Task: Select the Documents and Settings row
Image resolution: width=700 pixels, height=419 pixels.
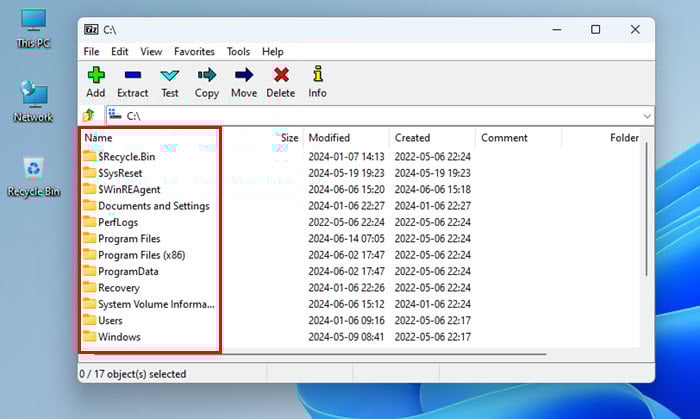Action: tap(361, 206)
